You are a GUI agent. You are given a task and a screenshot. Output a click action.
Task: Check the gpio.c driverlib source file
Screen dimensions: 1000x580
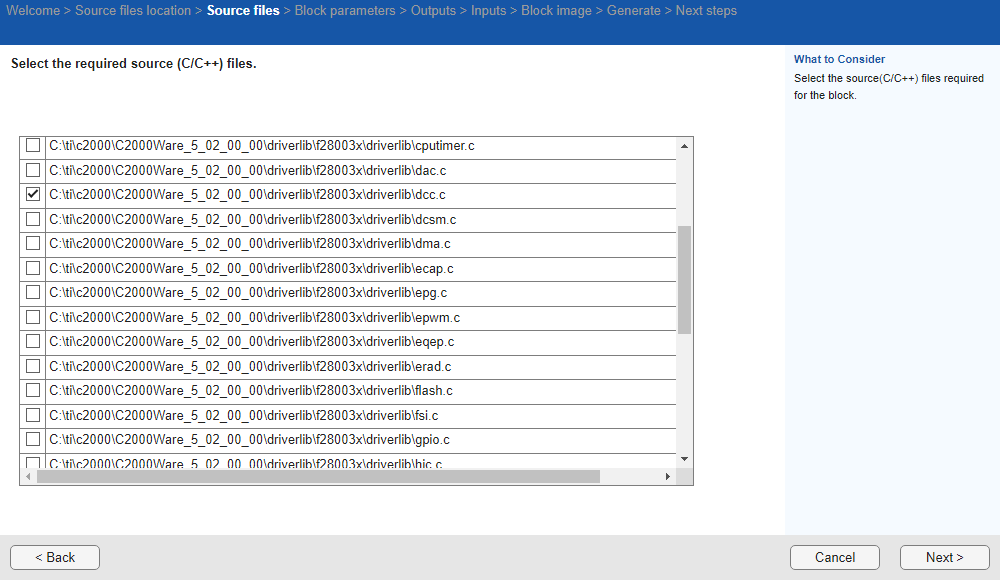coord(32,439)
